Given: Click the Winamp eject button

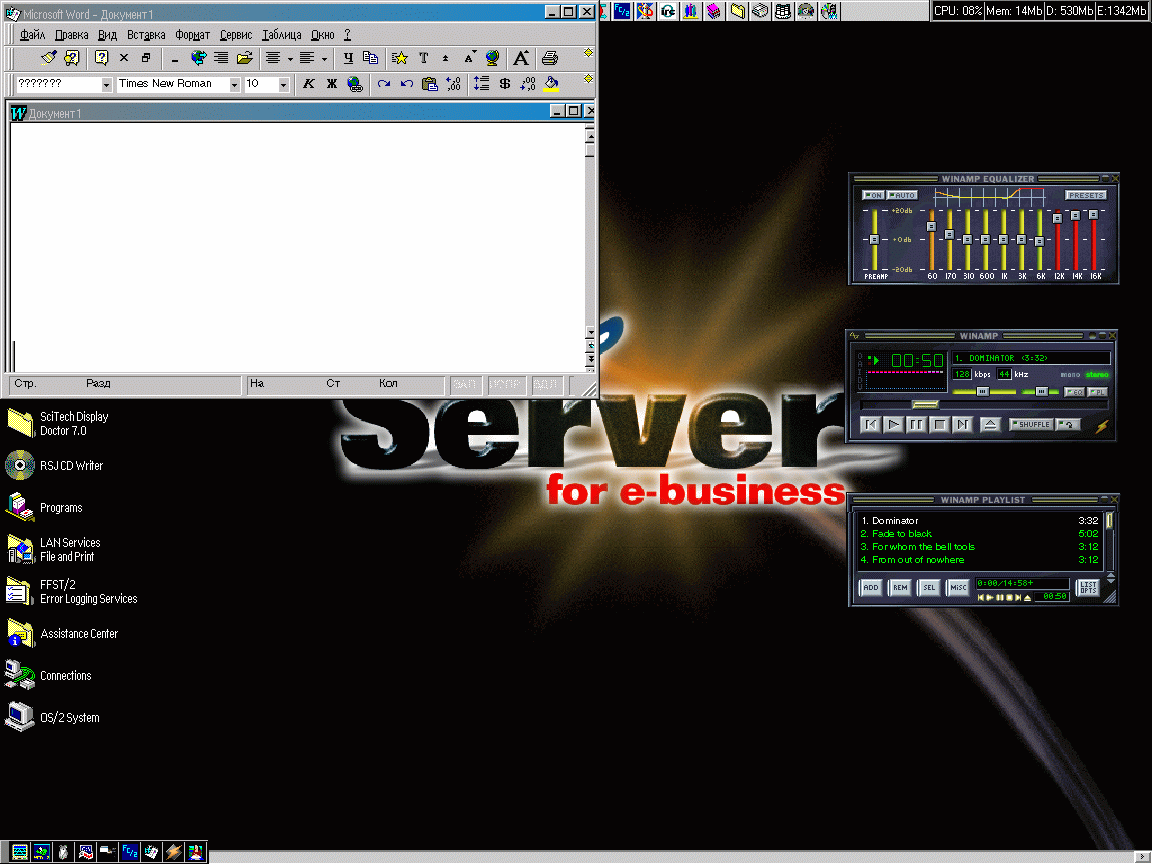Looking at the screenshot, I should (990, 425).
